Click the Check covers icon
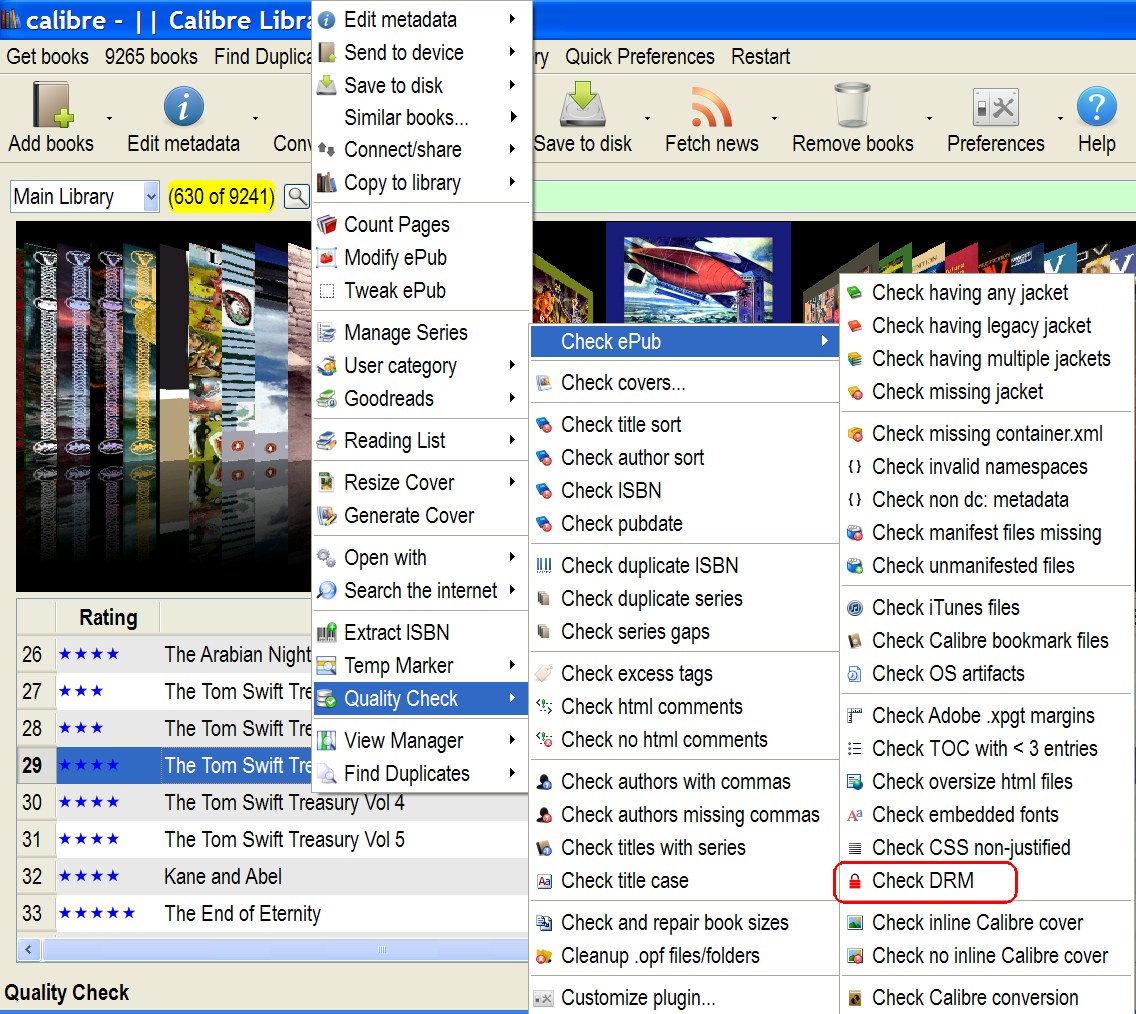The image size is (1136, 1014). click(544, 382)
